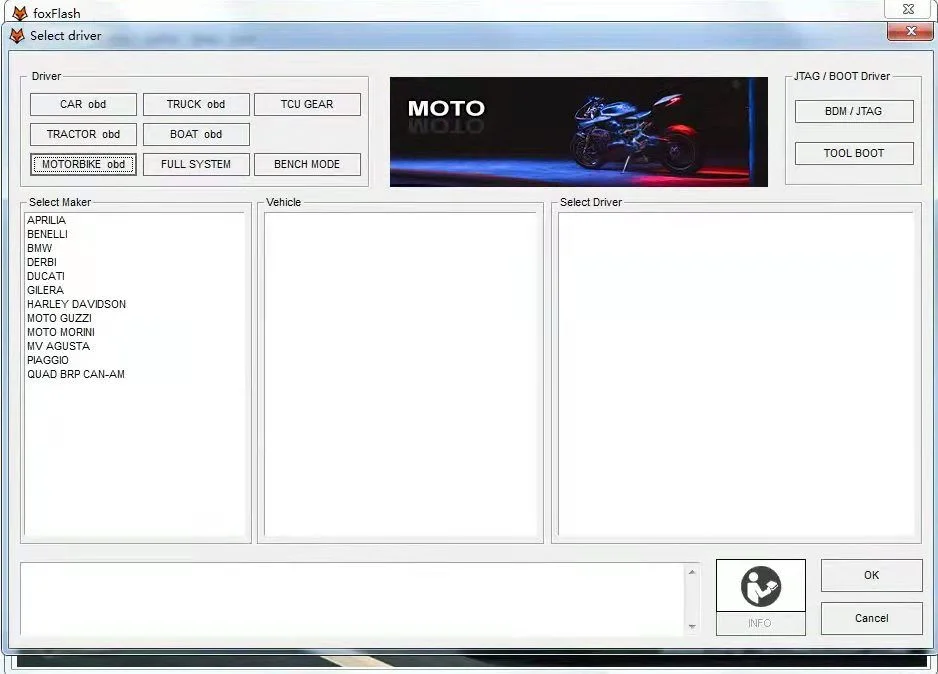Screen dimensions: 938x674
Task: Choose the TCU GEAR driver
Action: point(307,104)
